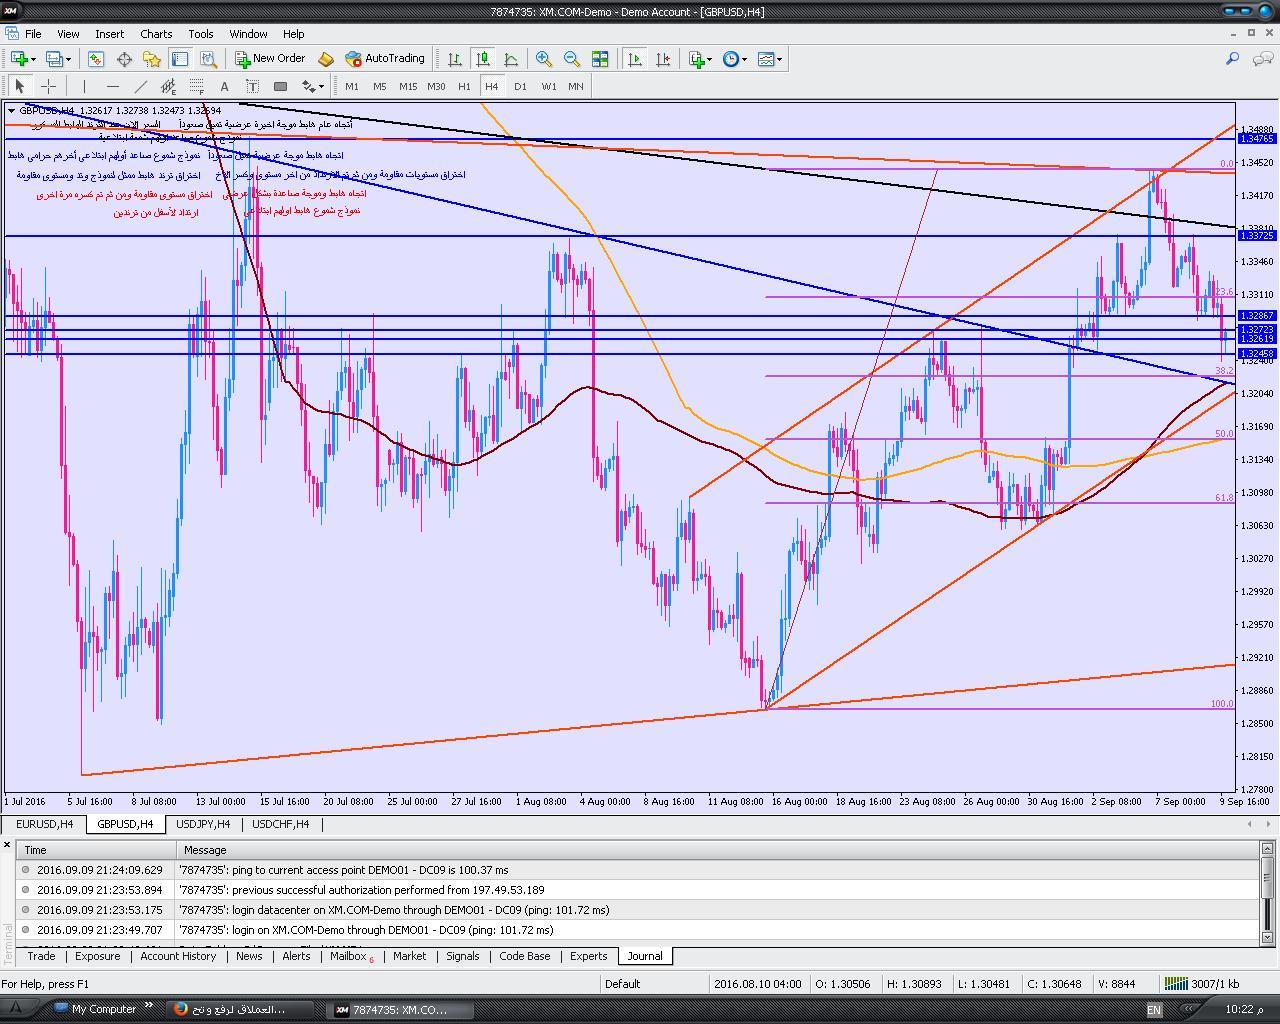This screenshot has height=1024, width=1280.
Task: Toggle the Terminal panel button
Action: pyautogui.click(x=180, y=59)
